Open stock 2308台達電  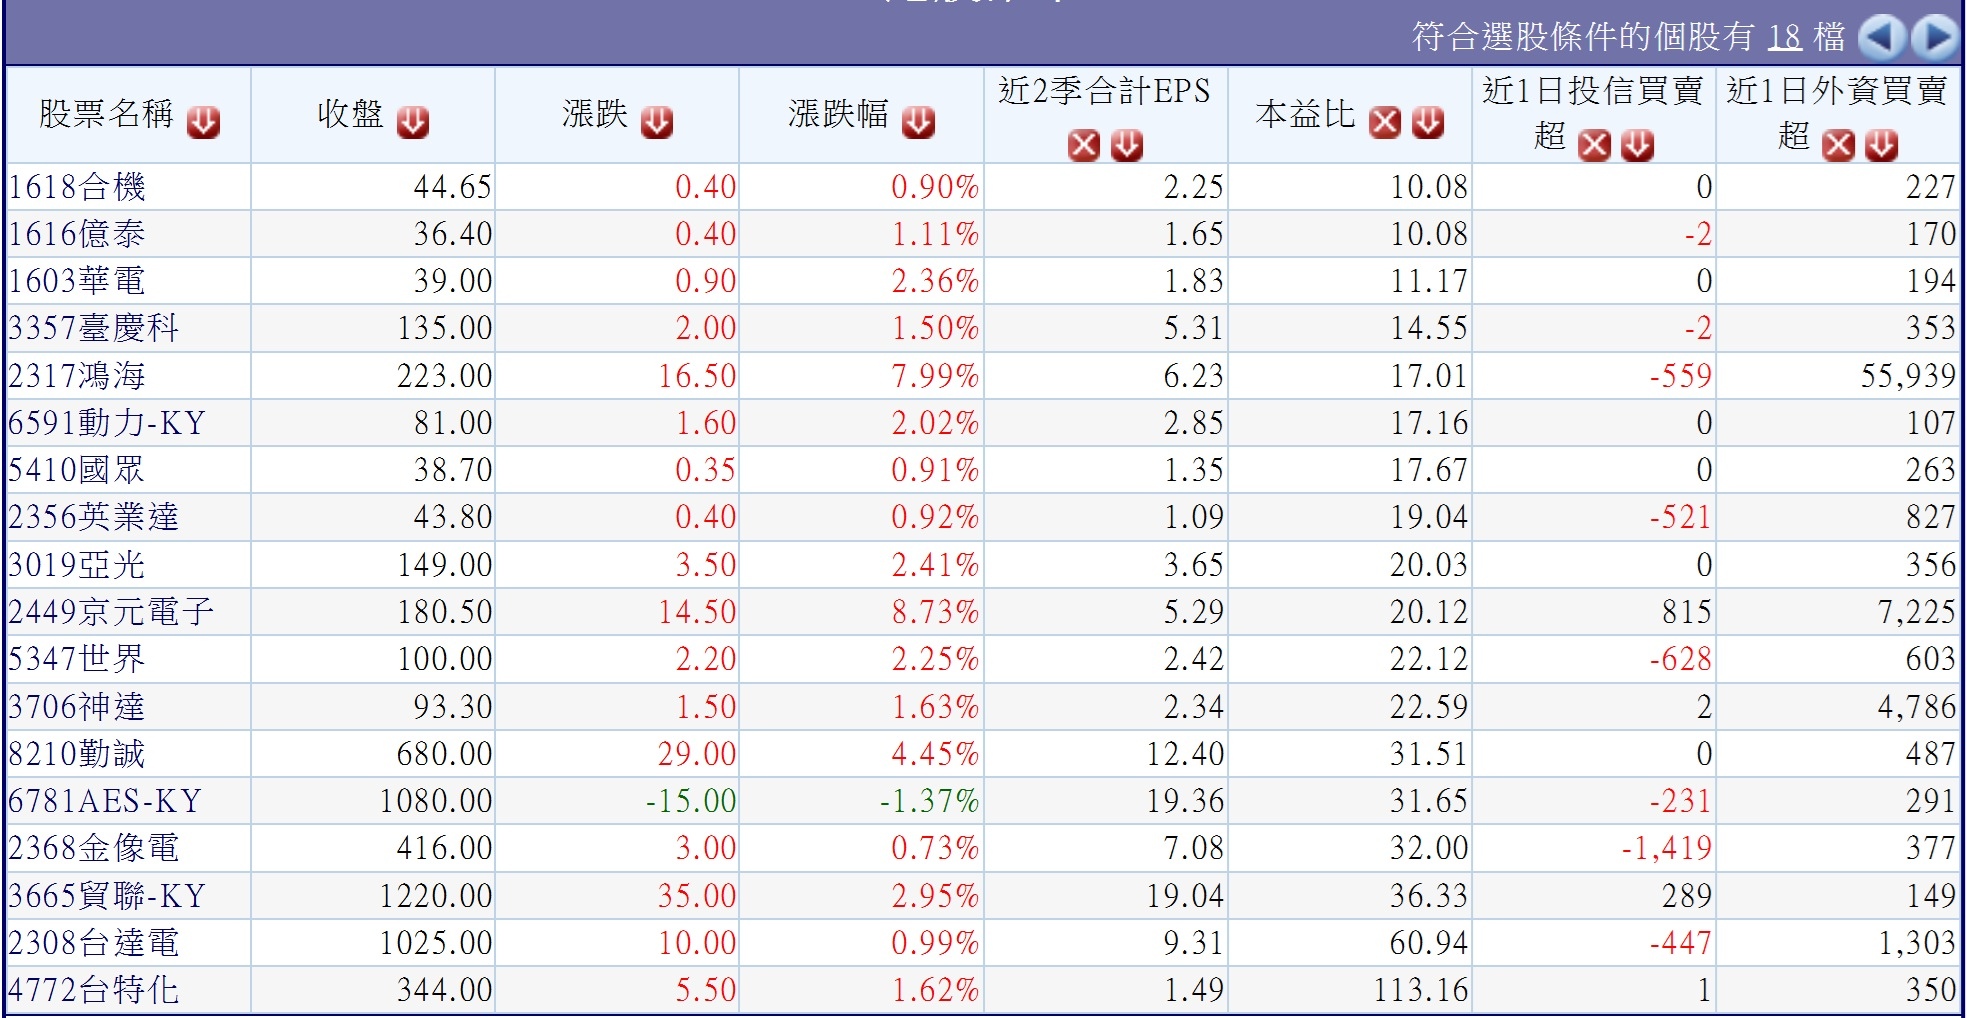pos(94,943)
